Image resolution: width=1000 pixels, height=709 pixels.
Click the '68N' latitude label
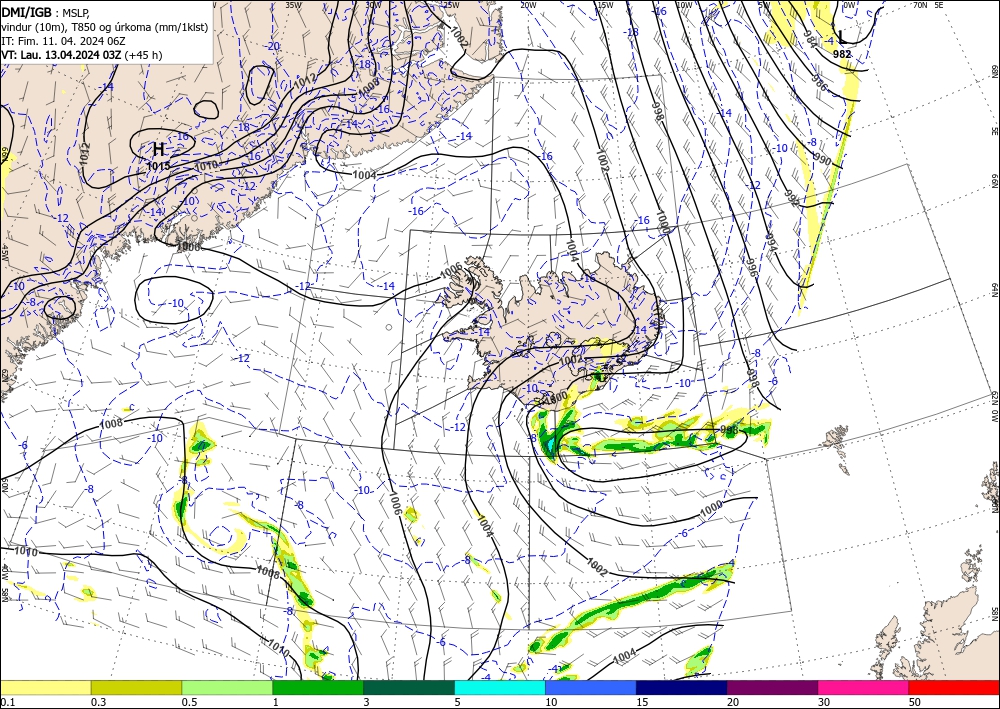[x=994, y=71]
